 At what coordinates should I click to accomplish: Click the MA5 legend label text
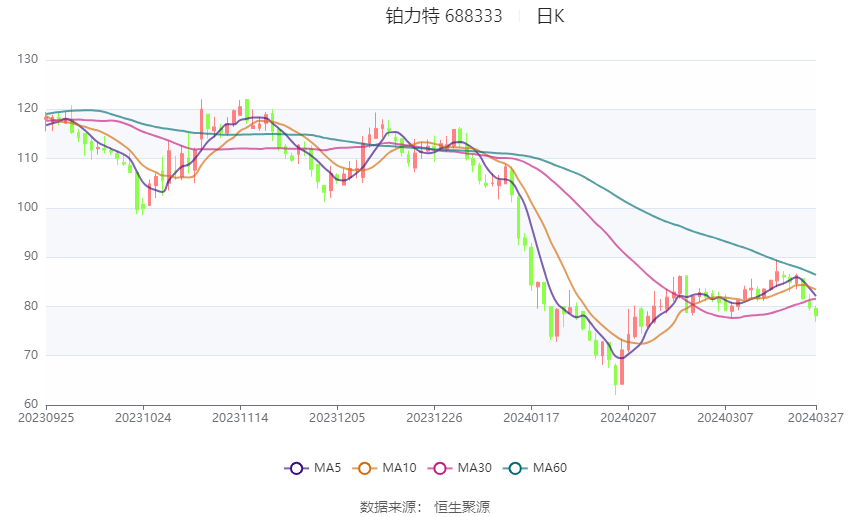[x=327, y=468]
